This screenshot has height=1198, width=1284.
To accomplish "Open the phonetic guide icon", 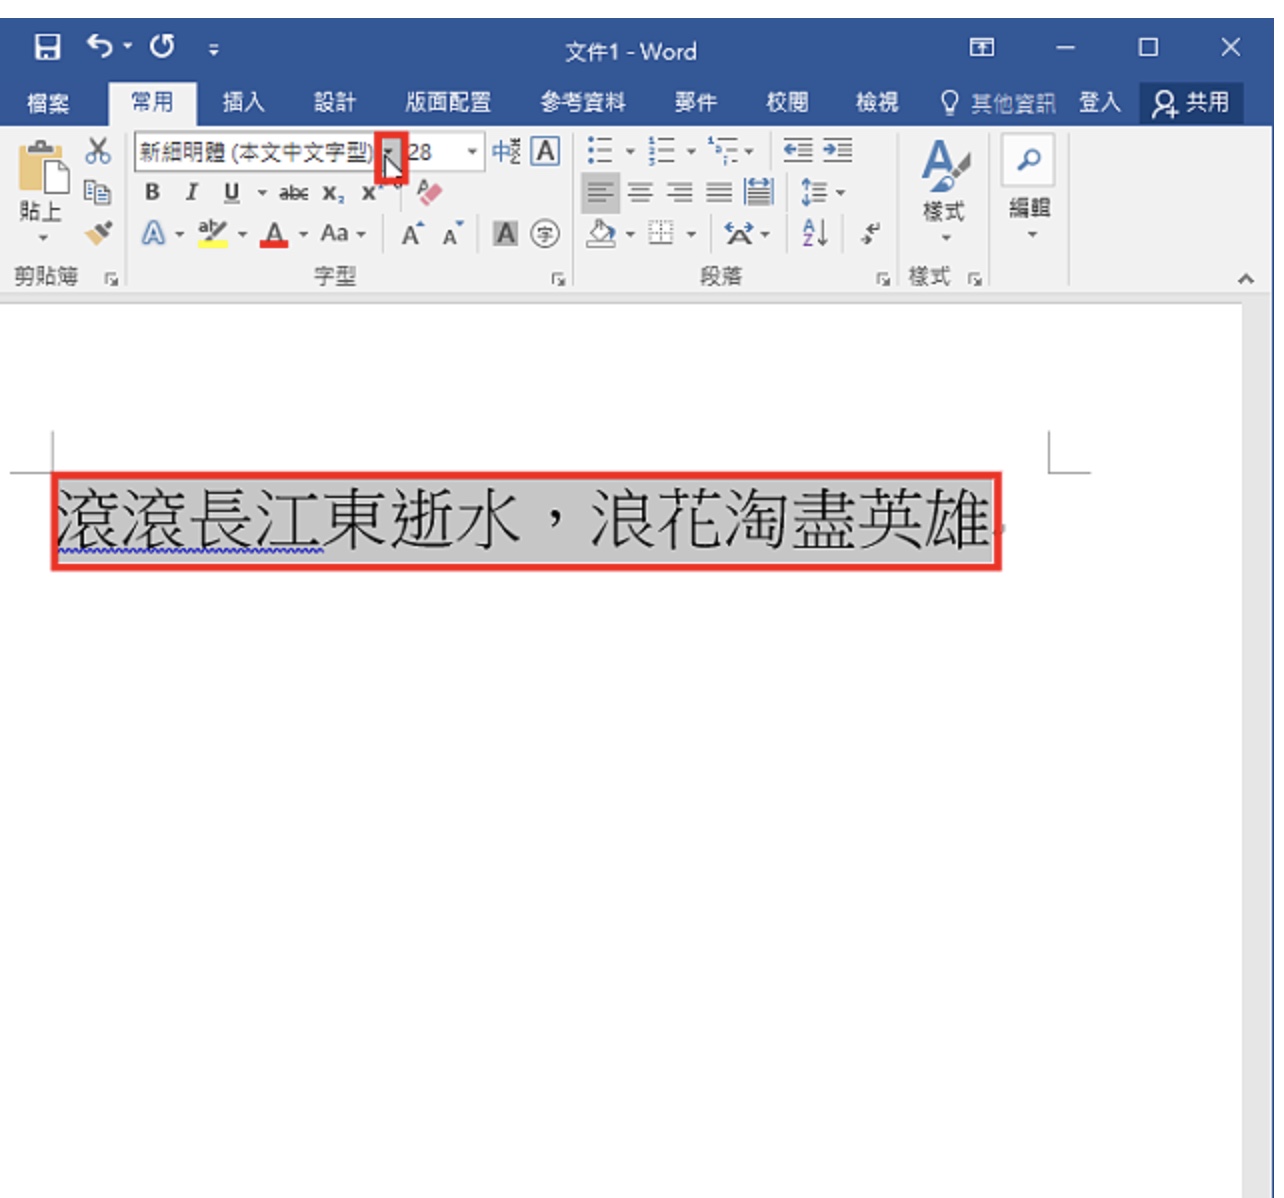I will click(x=506, y=151).
